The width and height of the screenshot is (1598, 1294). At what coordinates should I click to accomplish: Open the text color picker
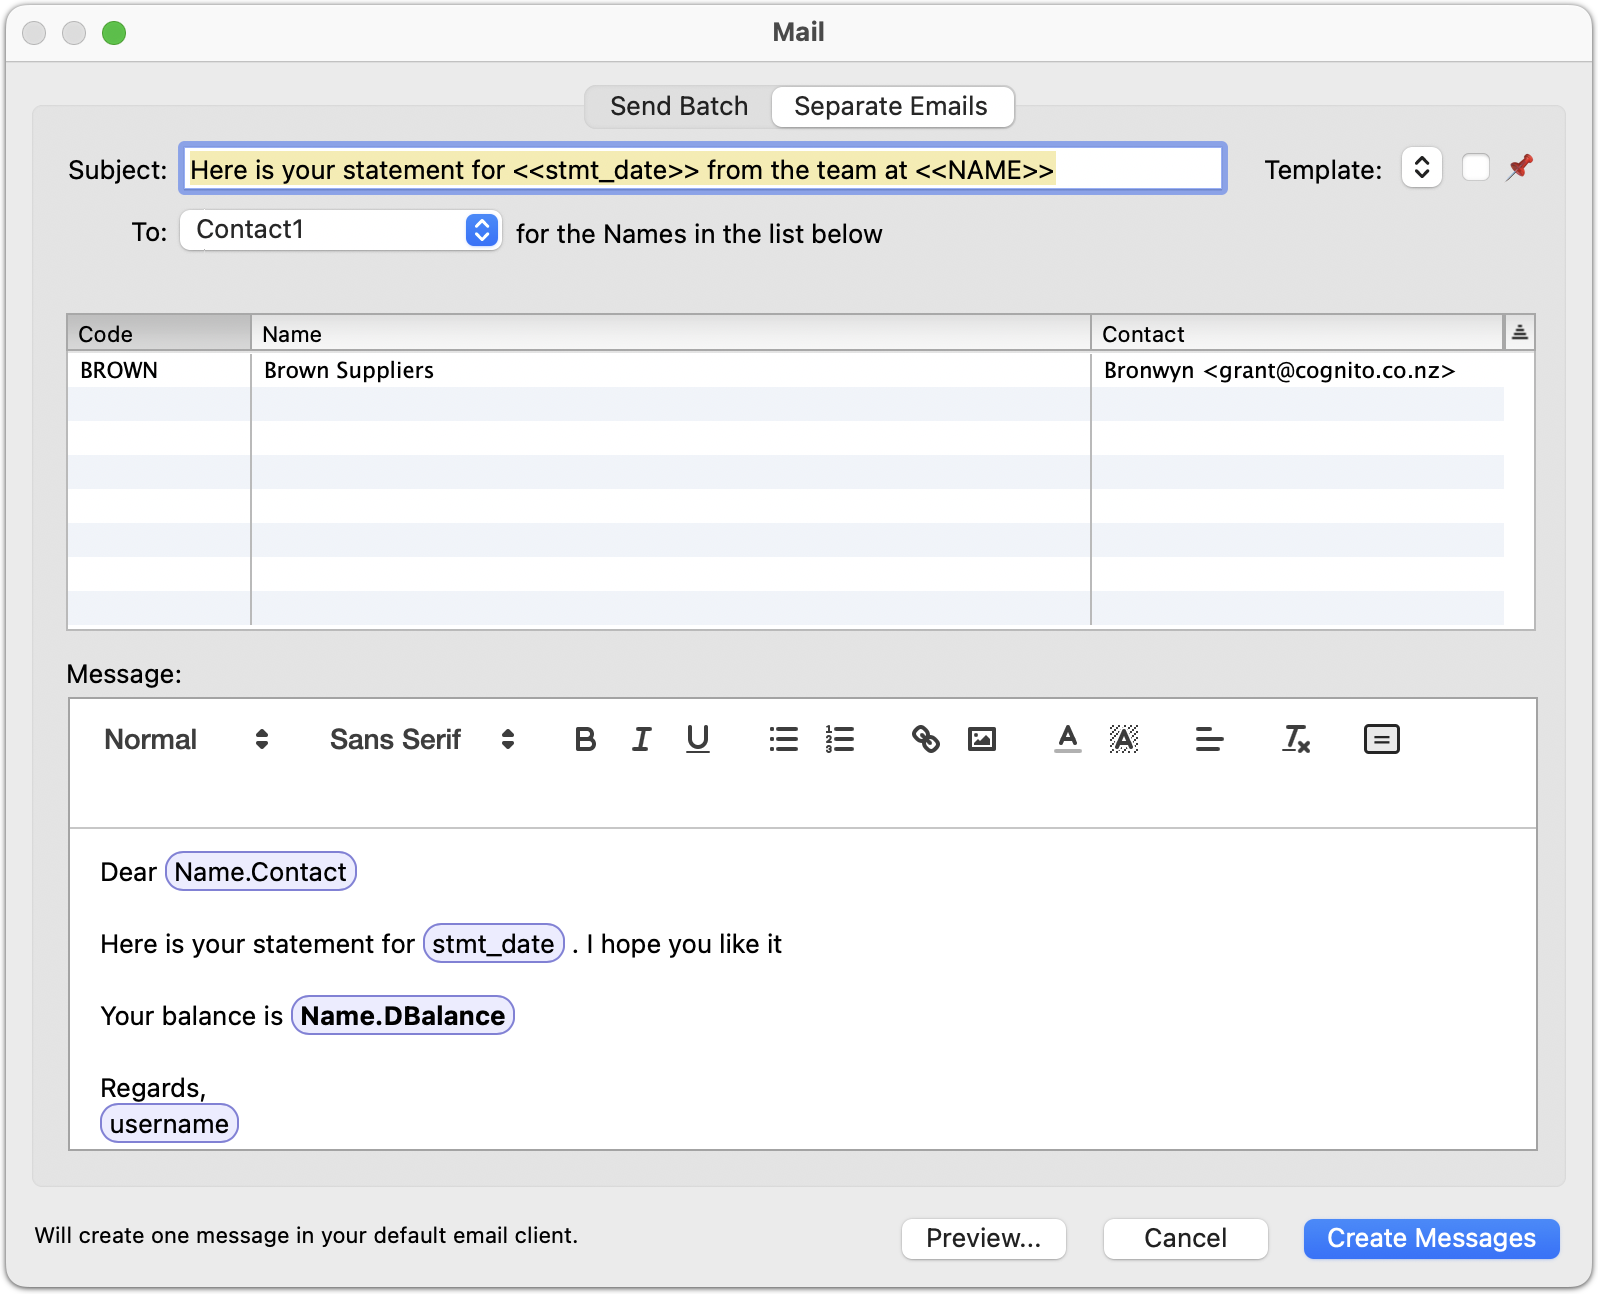pos(1067,739)
